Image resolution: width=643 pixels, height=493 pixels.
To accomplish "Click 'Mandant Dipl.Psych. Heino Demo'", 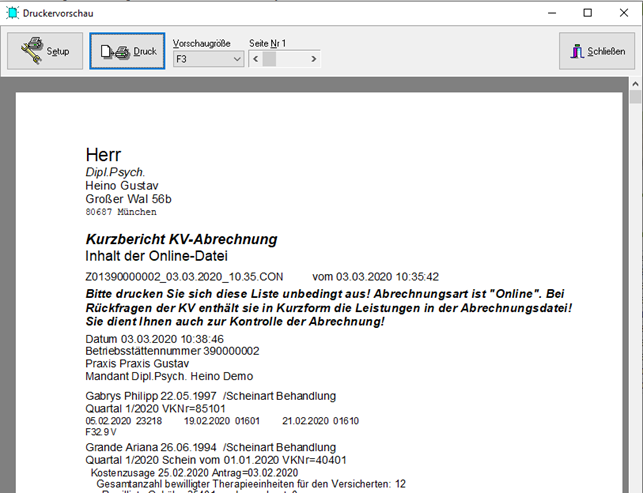I will [169, 376].
